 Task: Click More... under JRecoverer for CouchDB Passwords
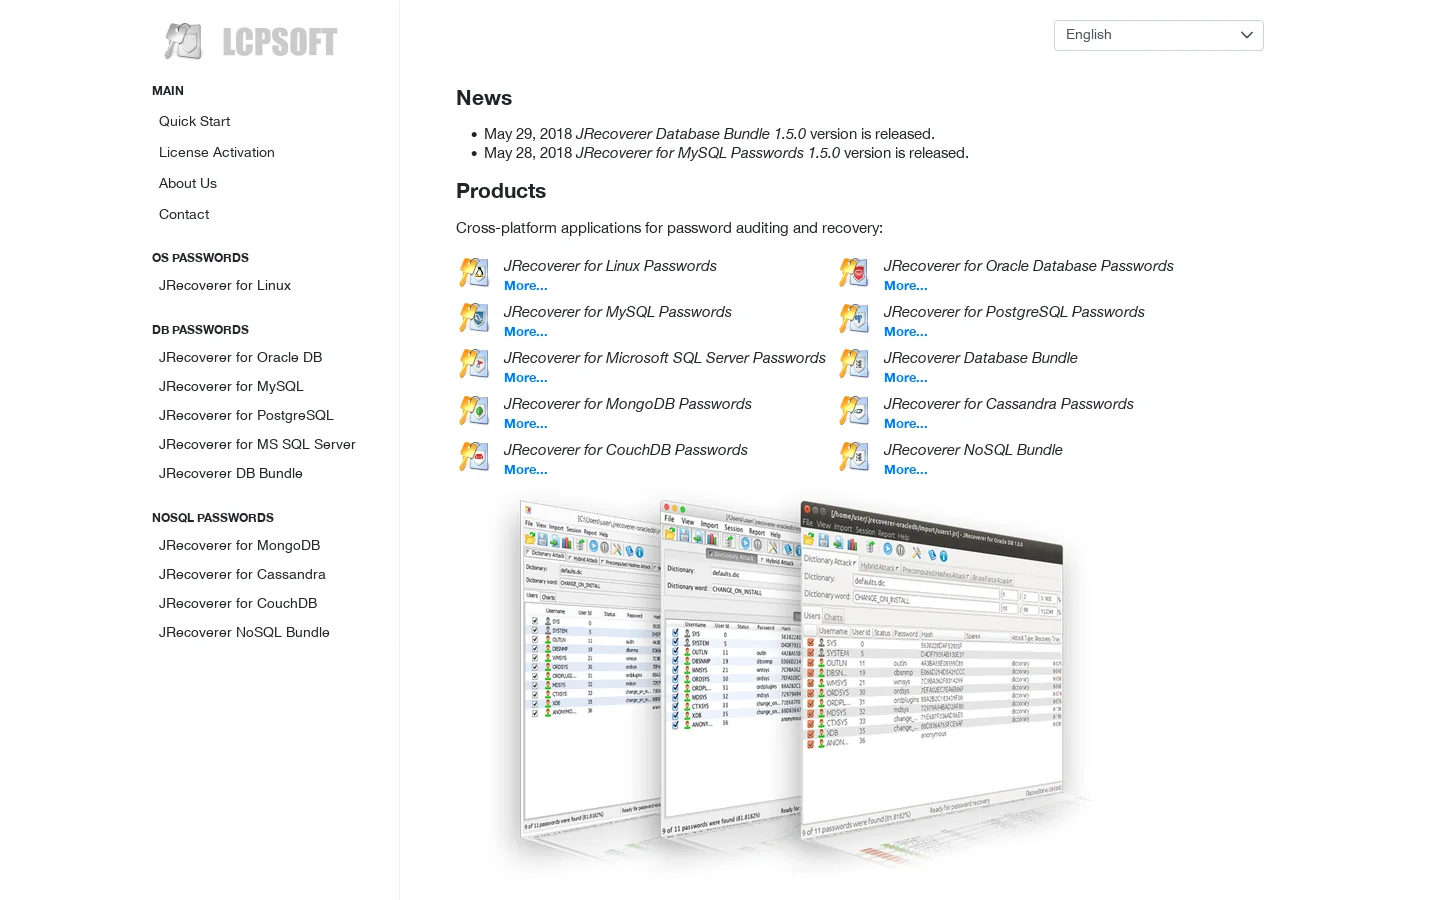[x=525, y=470]
